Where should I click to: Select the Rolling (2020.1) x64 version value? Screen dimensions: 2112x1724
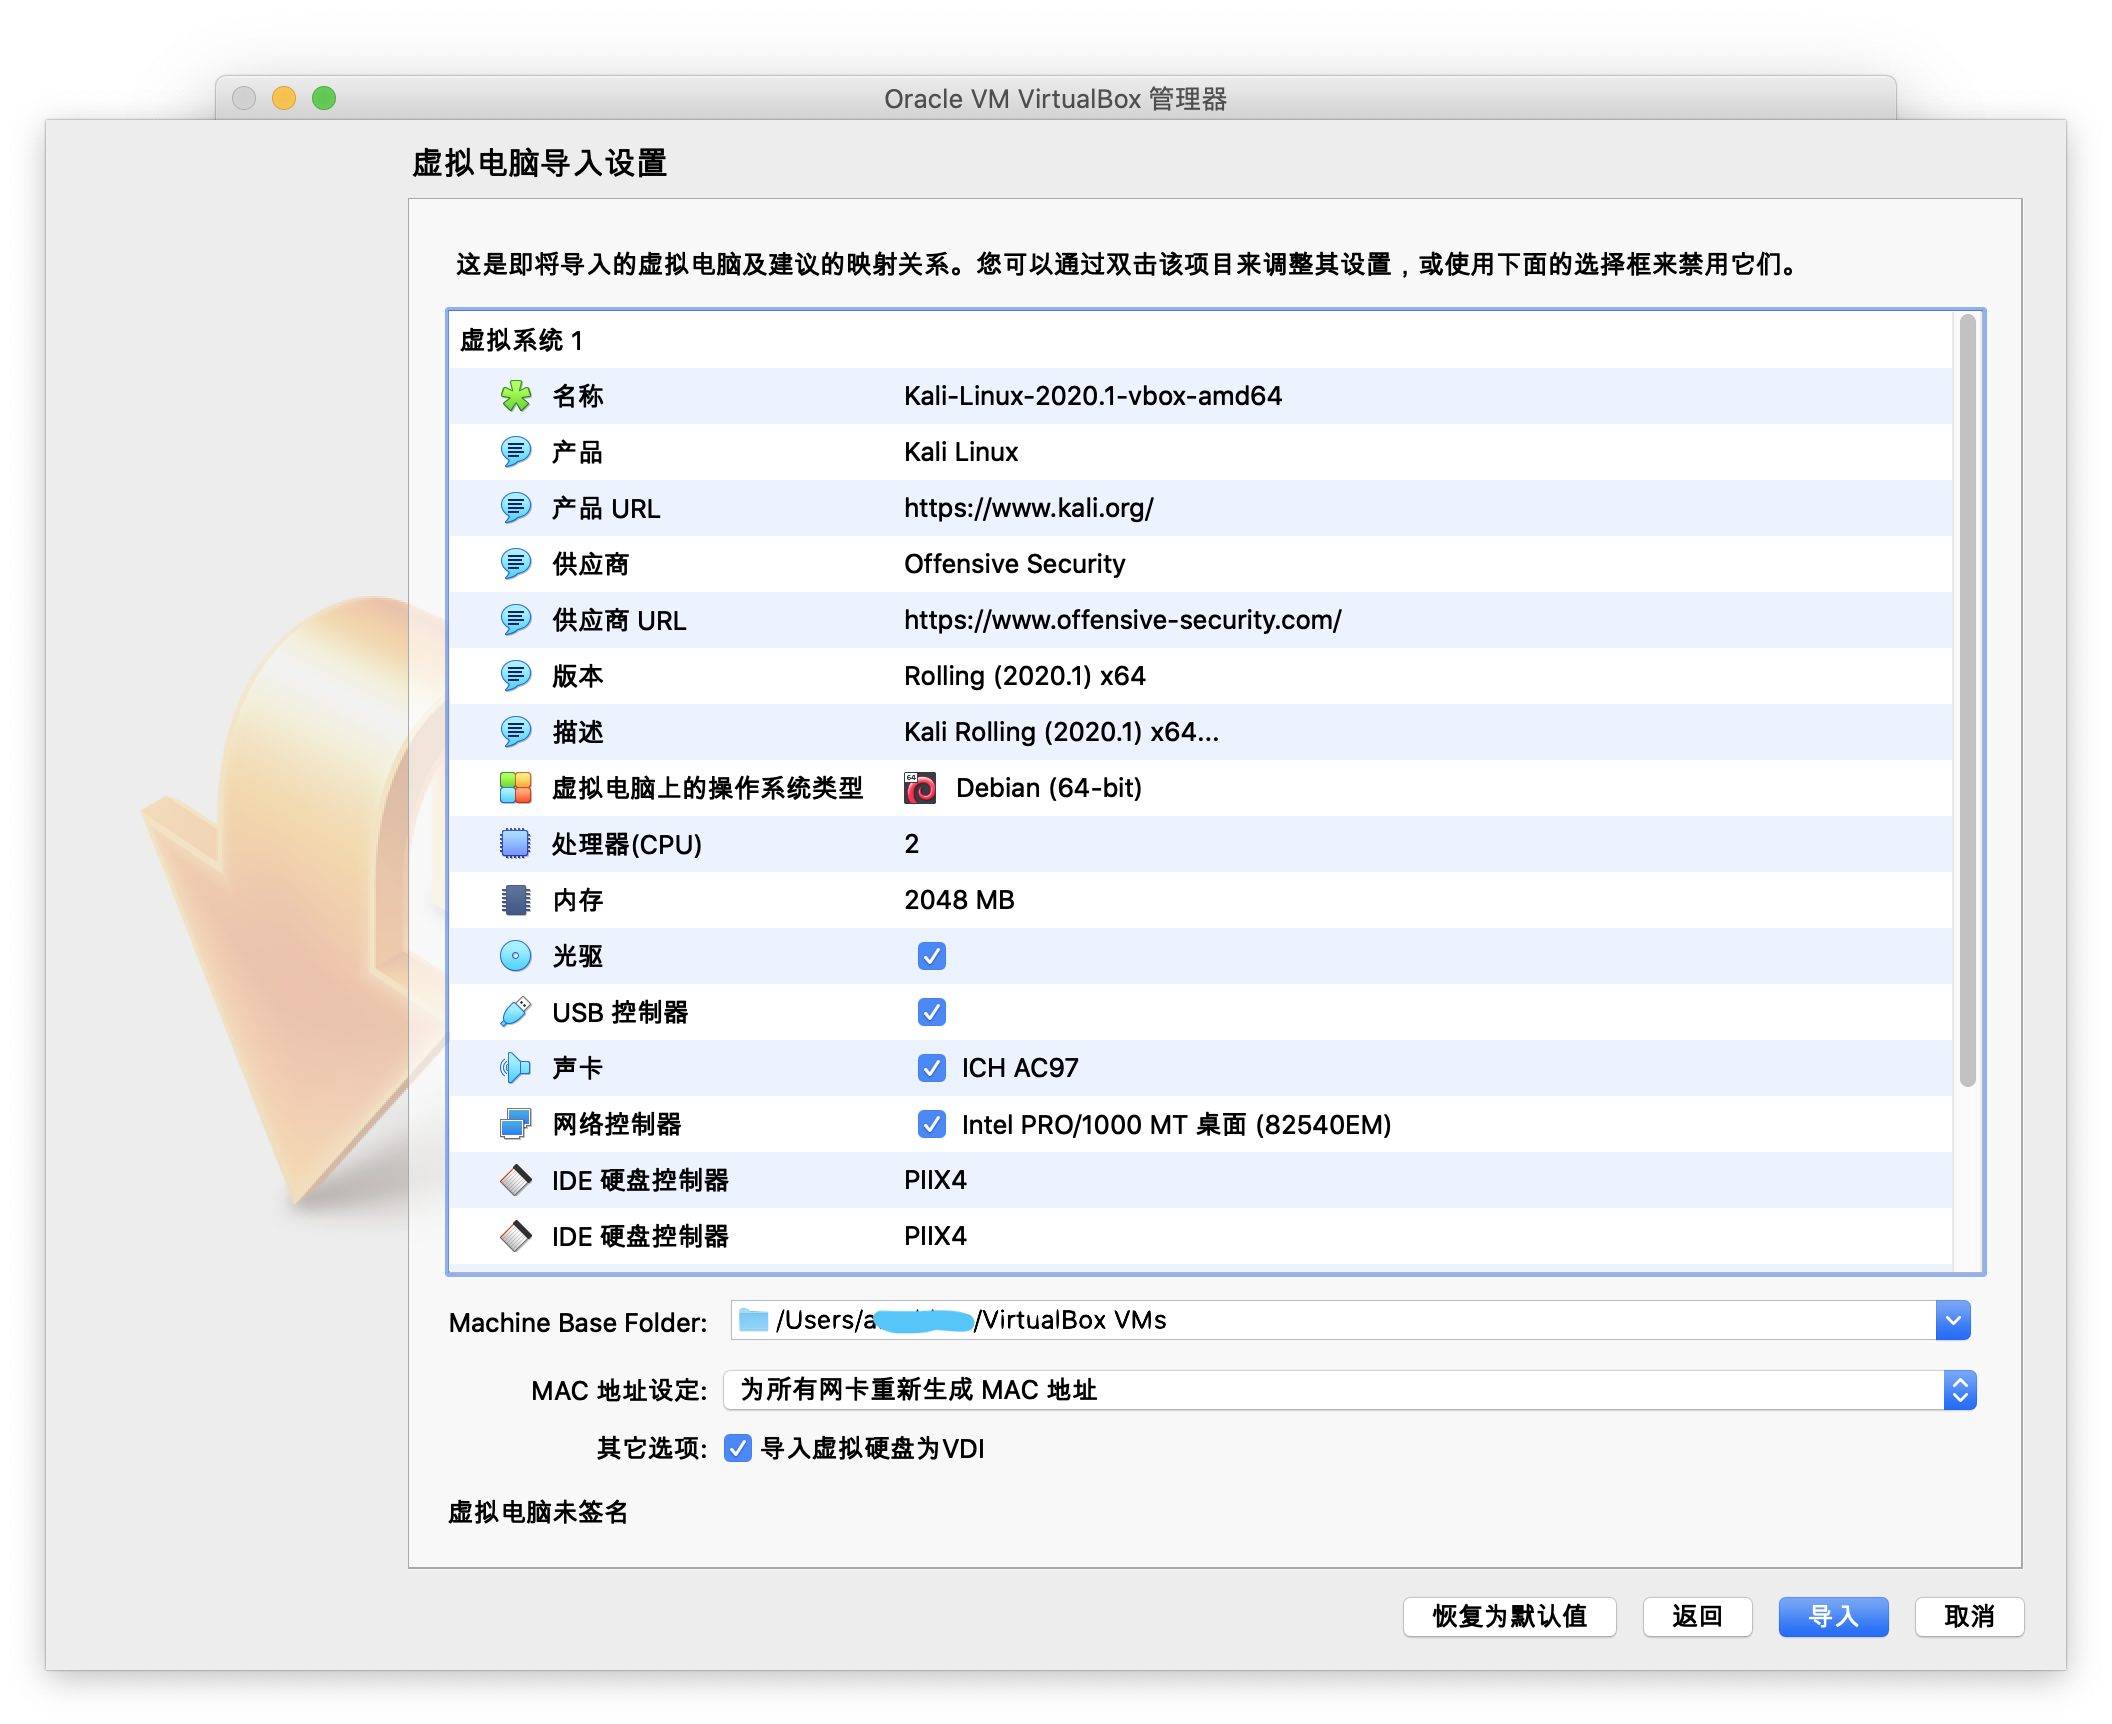[x=1025, y=676]
